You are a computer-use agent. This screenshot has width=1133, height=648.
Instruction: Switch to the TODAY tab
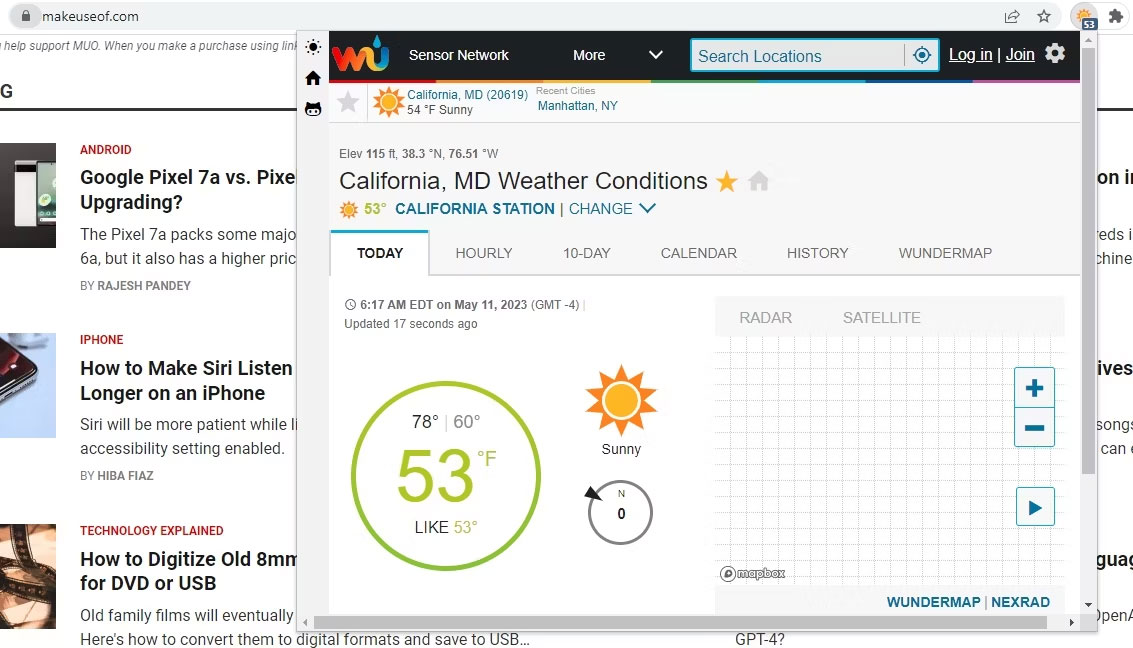[379, 253]
